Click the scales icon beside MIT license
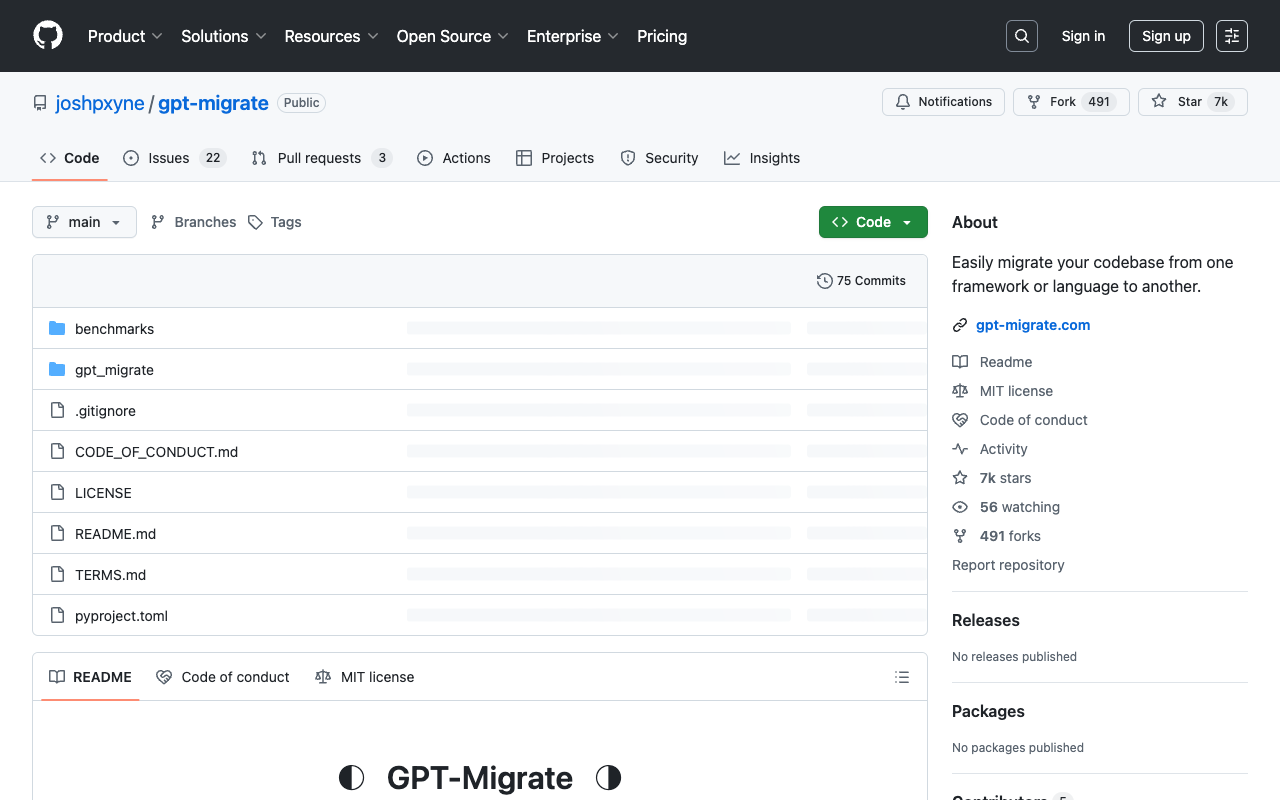This screenshot has height=800, width=1280. [960, 391]
